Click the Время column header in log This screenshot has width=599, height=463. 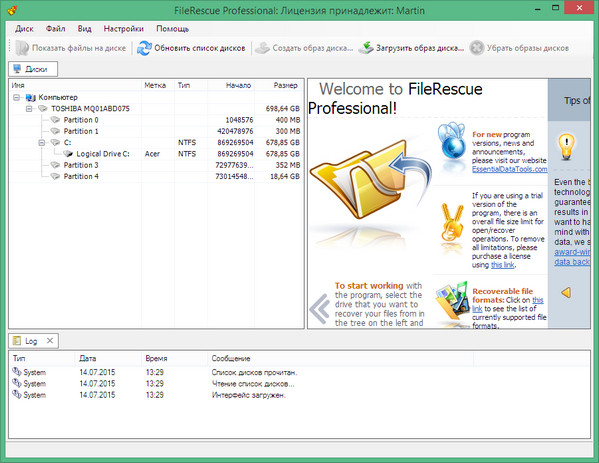click(x=175, y=358)
